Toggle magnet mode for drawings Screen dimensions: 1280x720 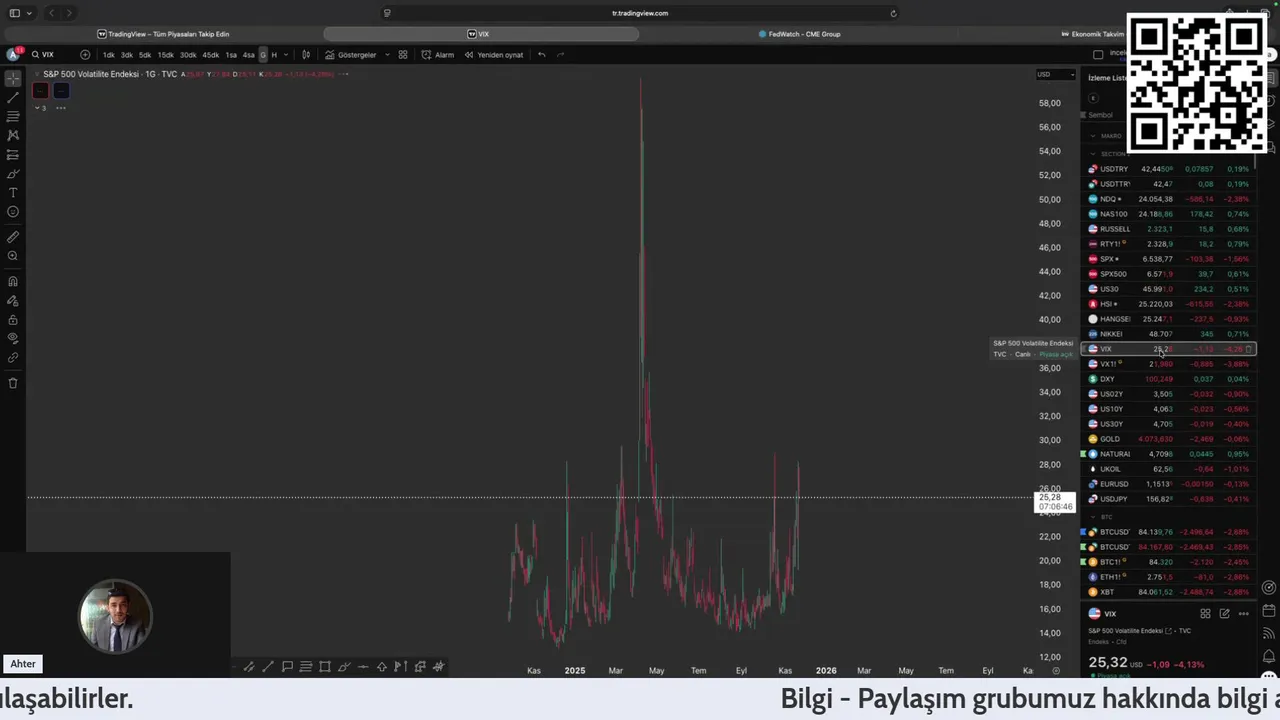pyautogui.click(x=13, y=282)
